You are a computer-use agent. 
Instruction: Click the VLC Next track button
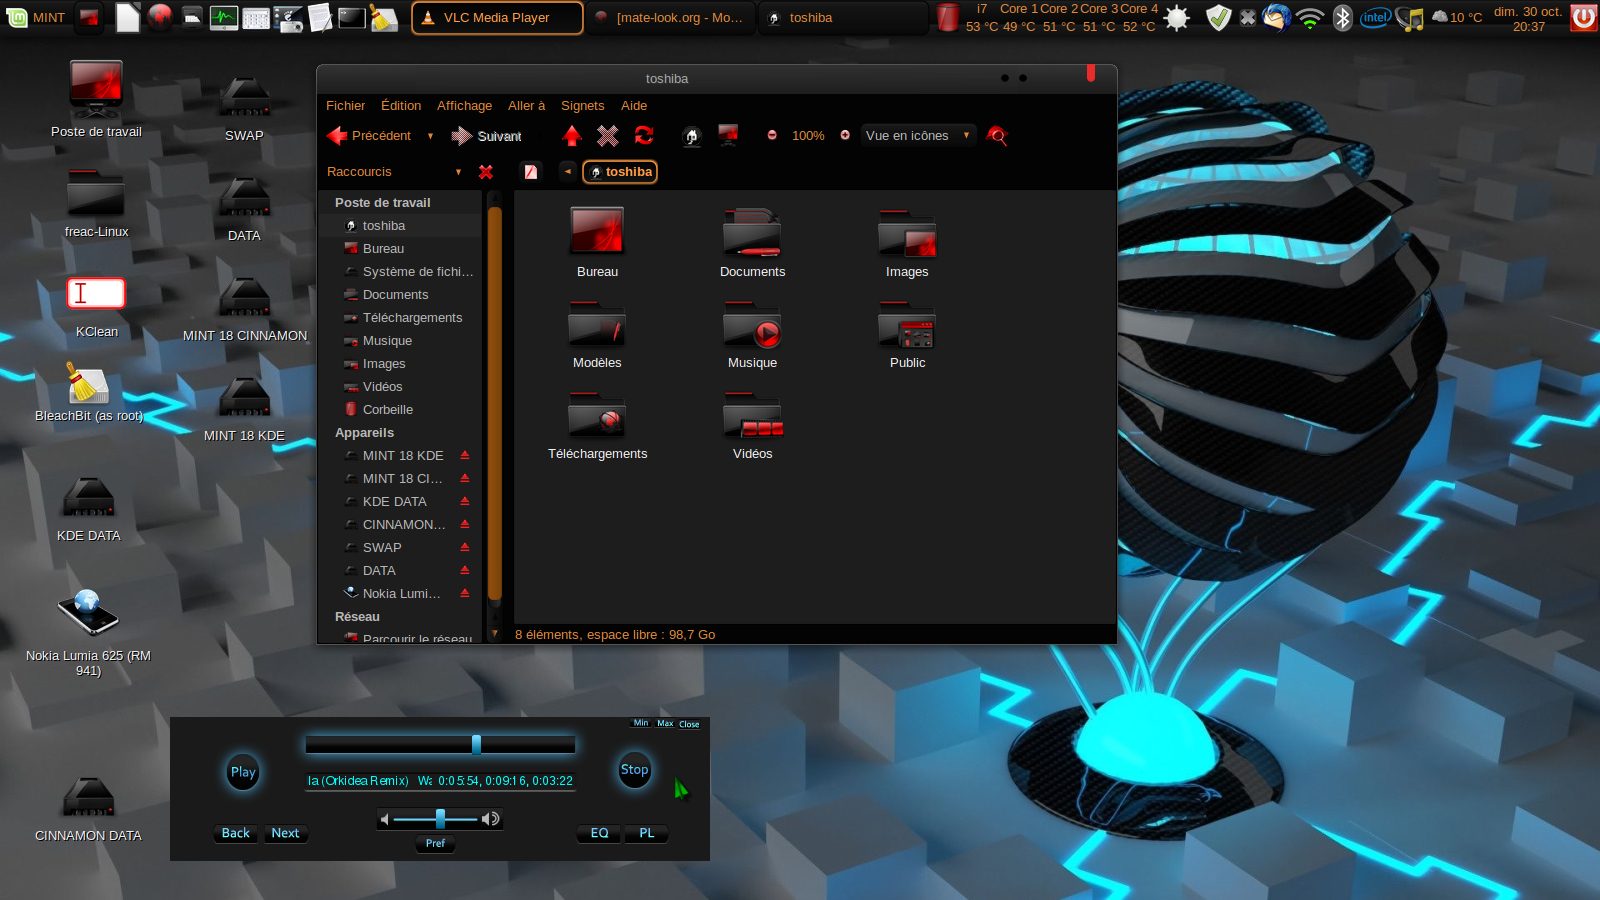[x=285, y=833]
